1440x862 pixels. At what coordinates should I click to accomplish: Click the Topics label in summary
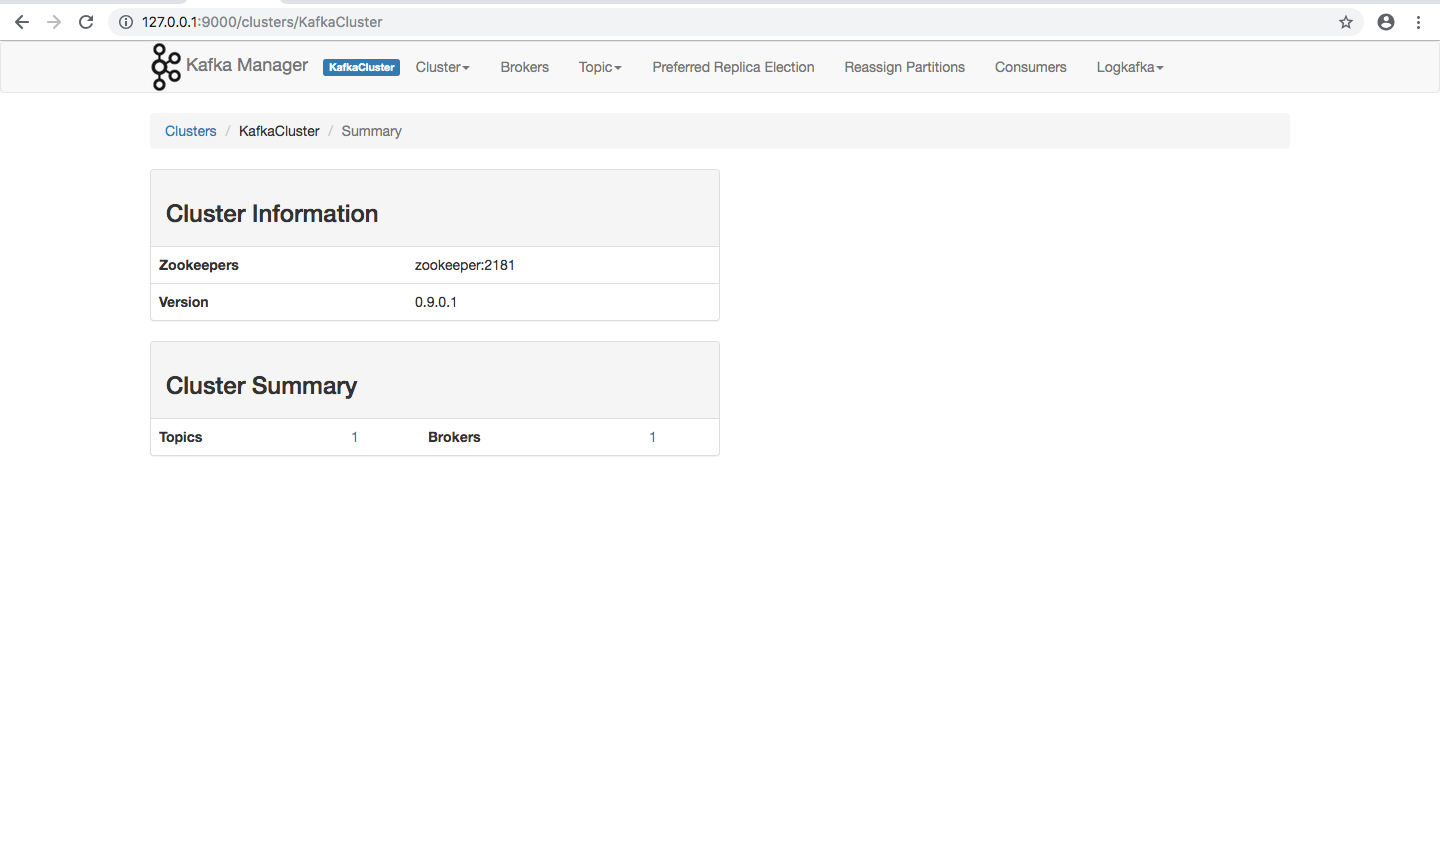click(x=181, y=437)
